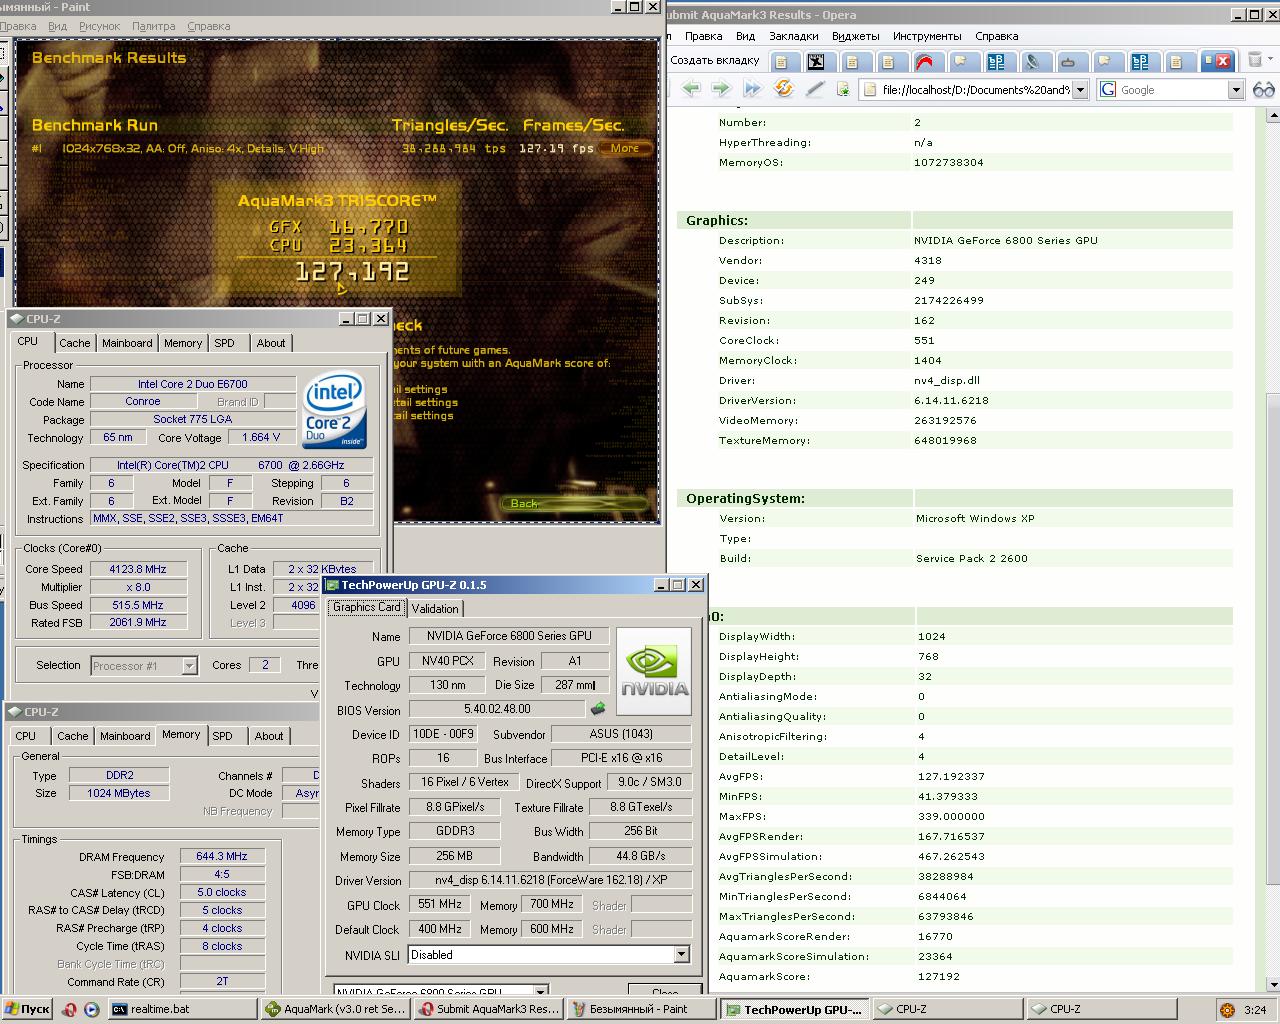Open the Палитра menu in Paint

click(153, 26)
